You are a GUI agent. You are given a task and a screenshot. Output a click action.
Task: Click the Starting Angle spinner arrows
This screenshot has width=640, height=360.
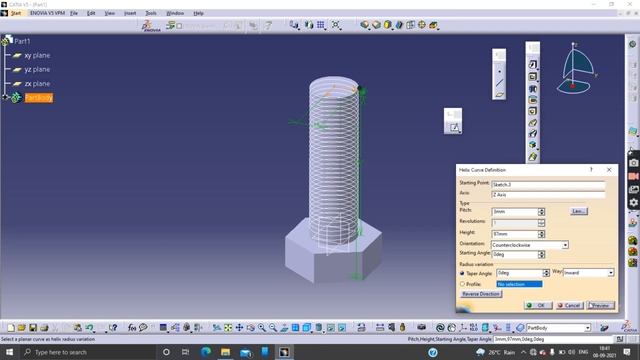pos(541,255)
